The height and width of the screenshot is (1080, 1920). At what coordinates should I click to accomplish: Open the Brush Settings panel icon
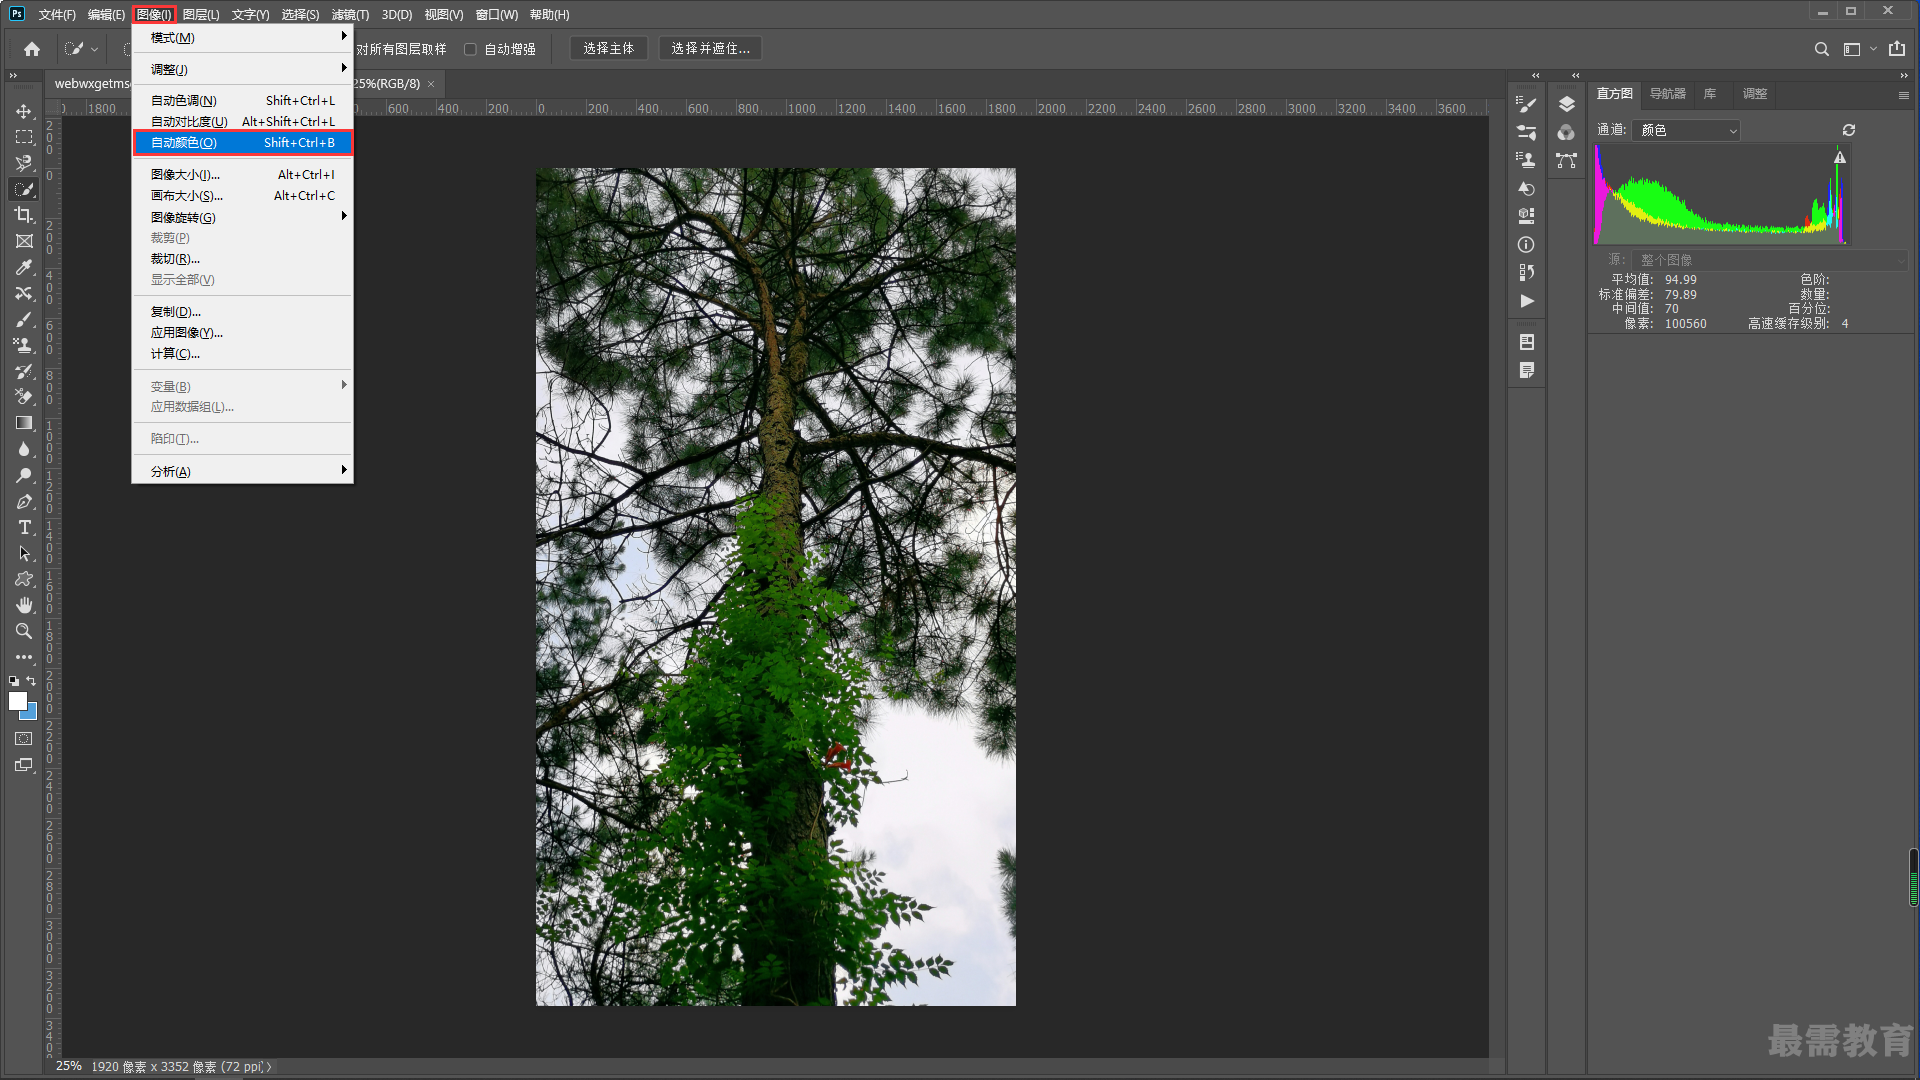[x=1526, y=104]
